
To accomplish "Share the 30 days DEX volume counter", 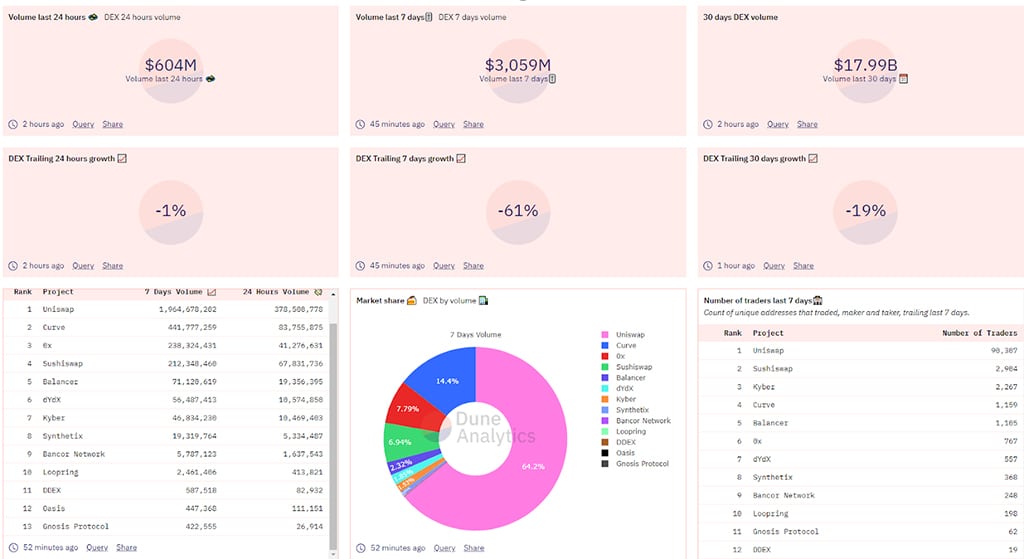I will (807, 124).
